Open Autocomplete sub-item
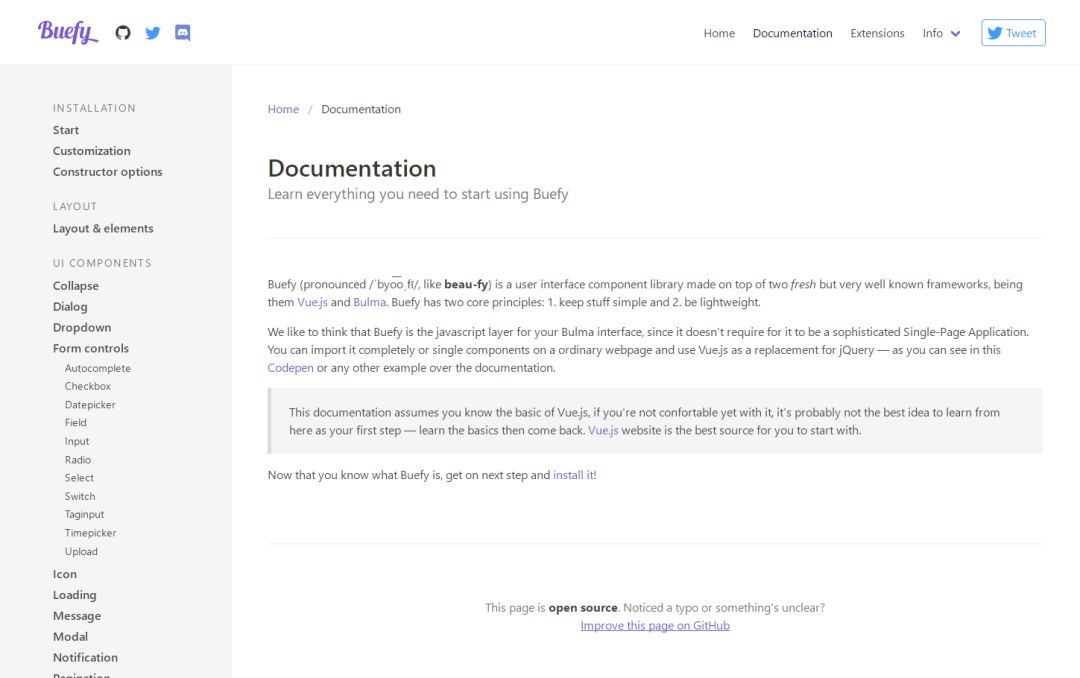The width and height of the screenshot is (1080, 678). pos(98,368)
